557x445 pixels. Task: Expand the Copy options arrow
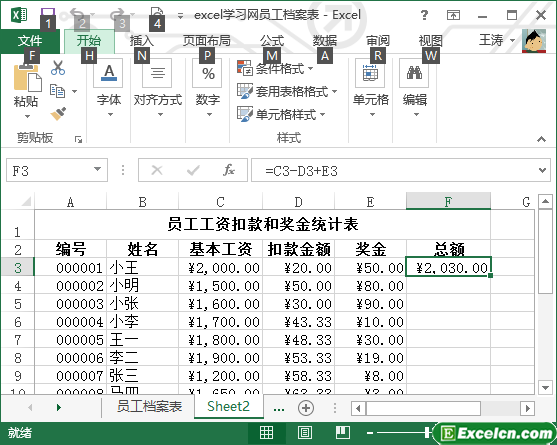point(75,91)
